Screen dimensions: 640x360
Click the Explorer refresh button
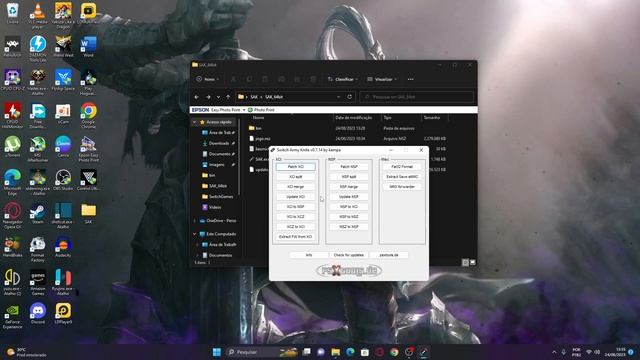(x=350, y=97)
